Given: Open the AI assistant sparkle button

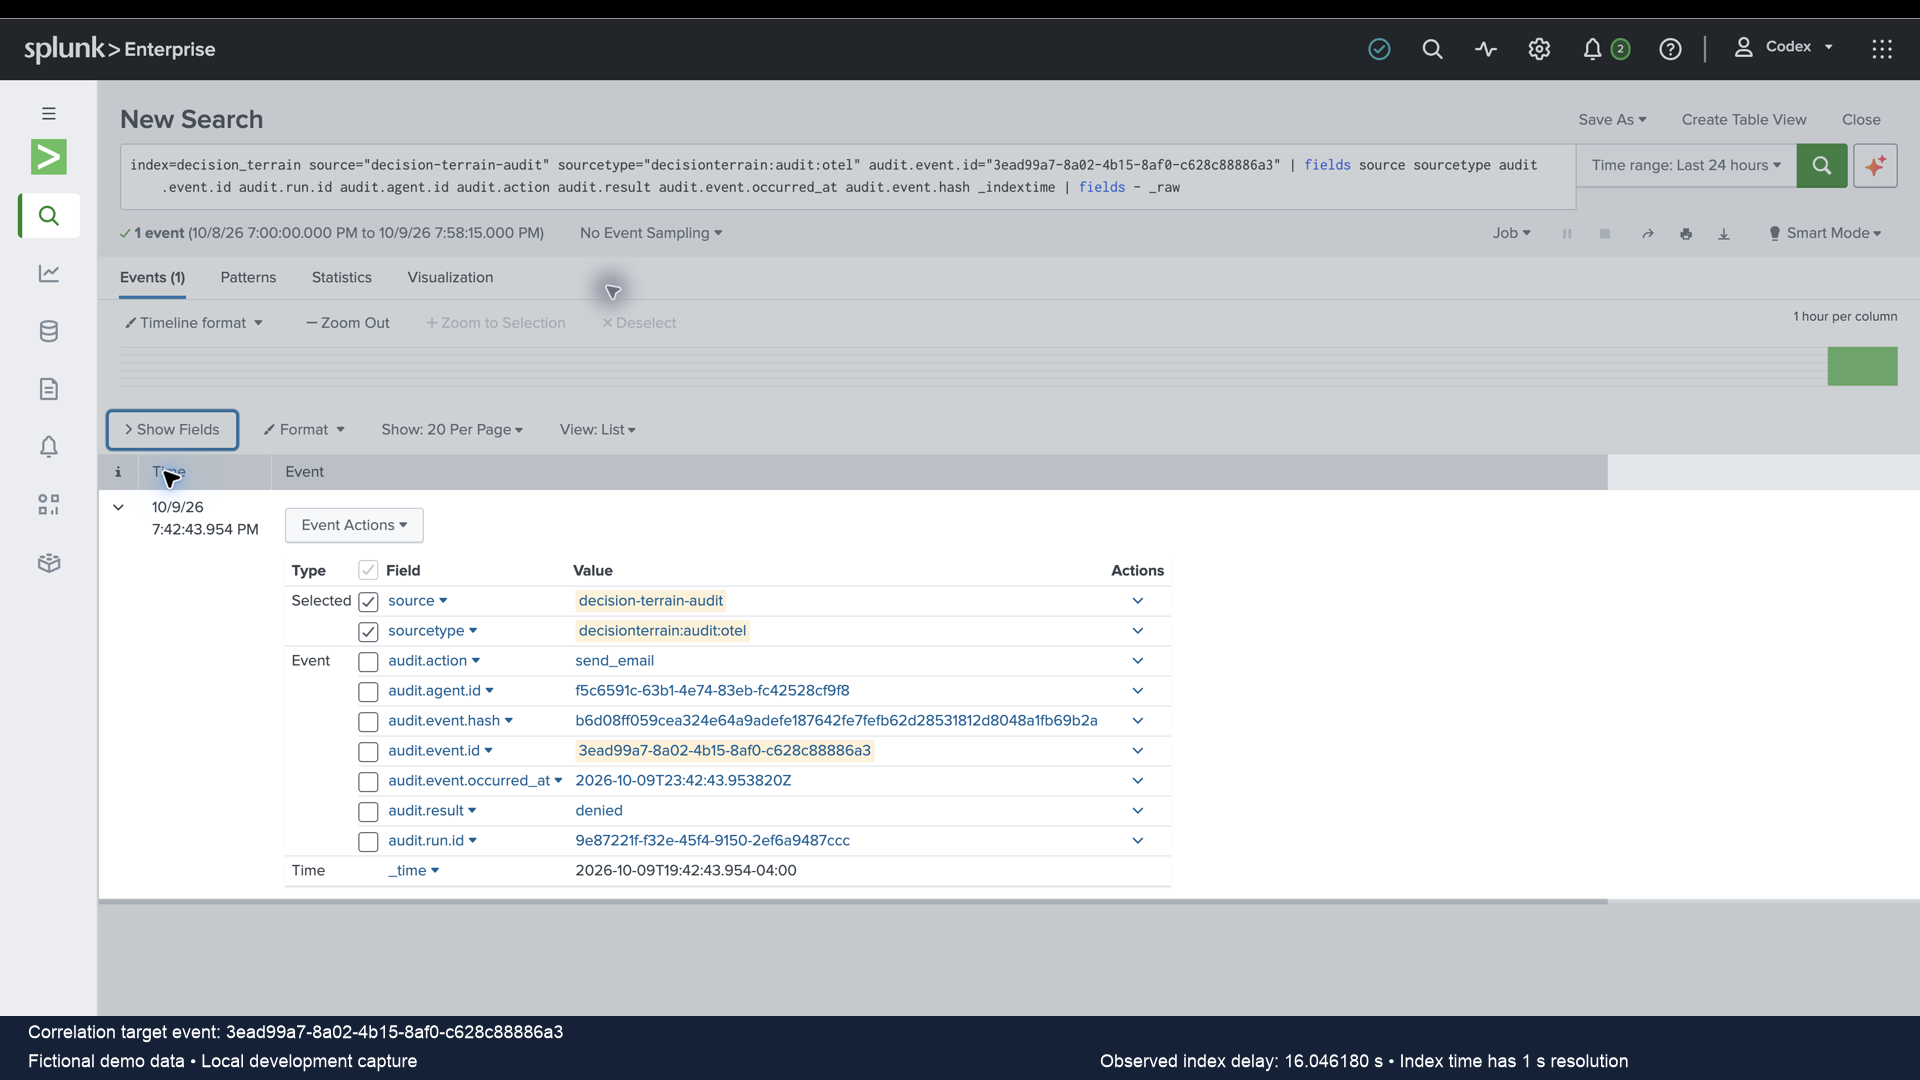Looking at the screenshot, I should coord(1875,165).
